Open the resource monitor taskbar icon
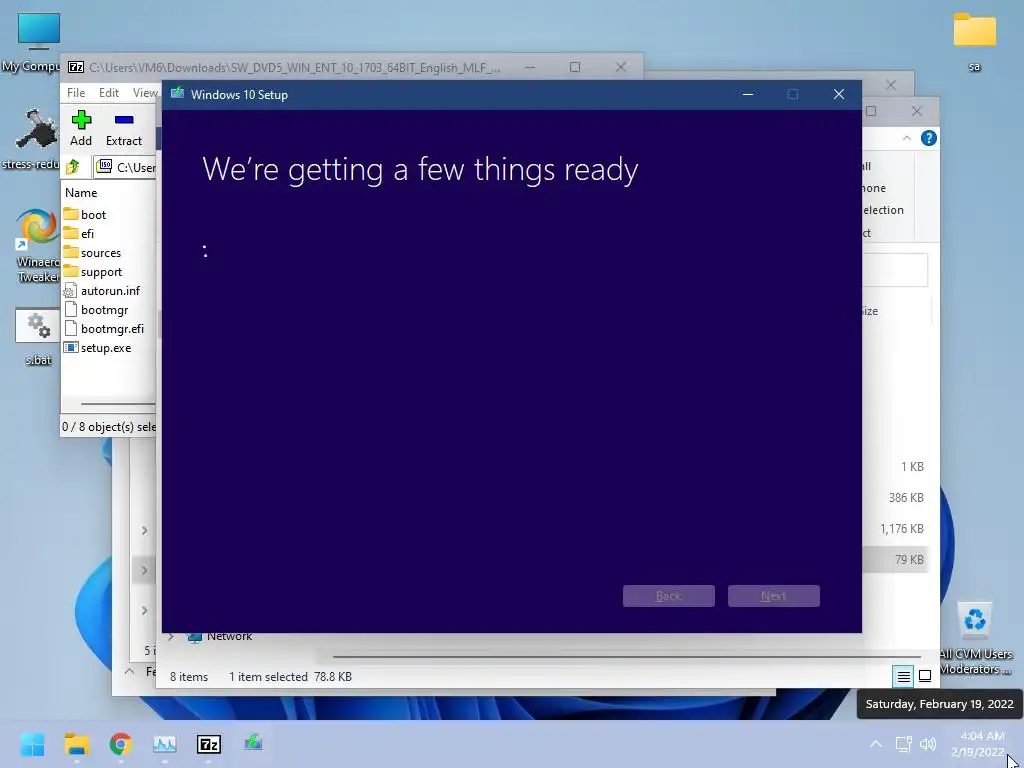The height and width of the screenshot is (768, 1024). [165, 744]
